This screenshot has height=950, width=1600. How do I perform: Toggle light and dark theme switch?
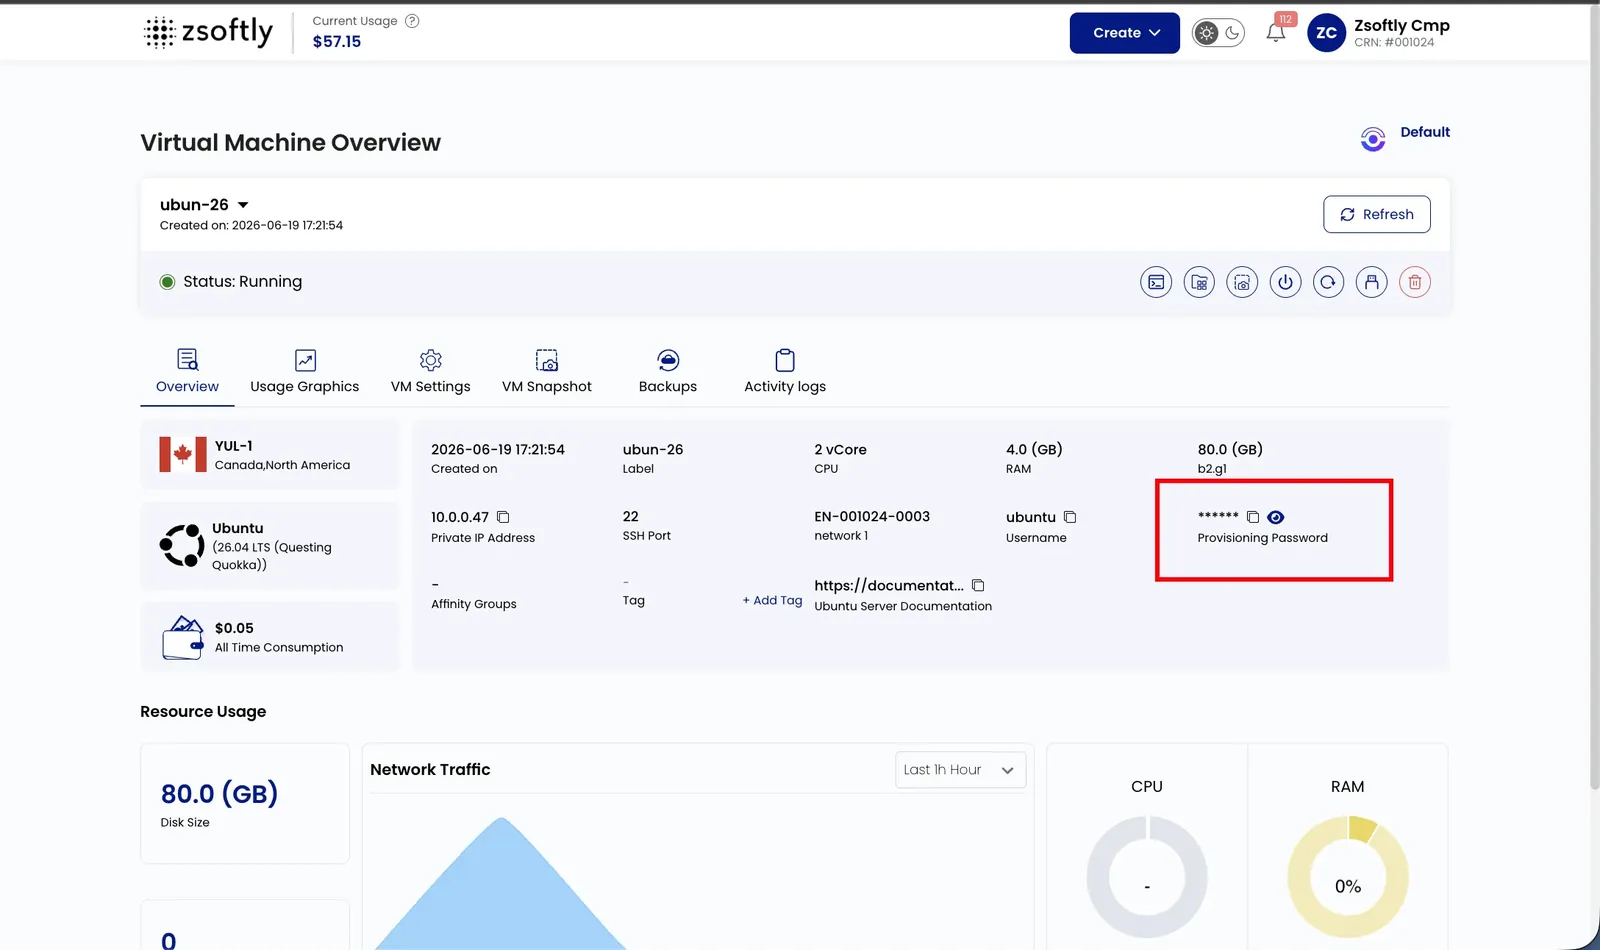(1218, 33)
